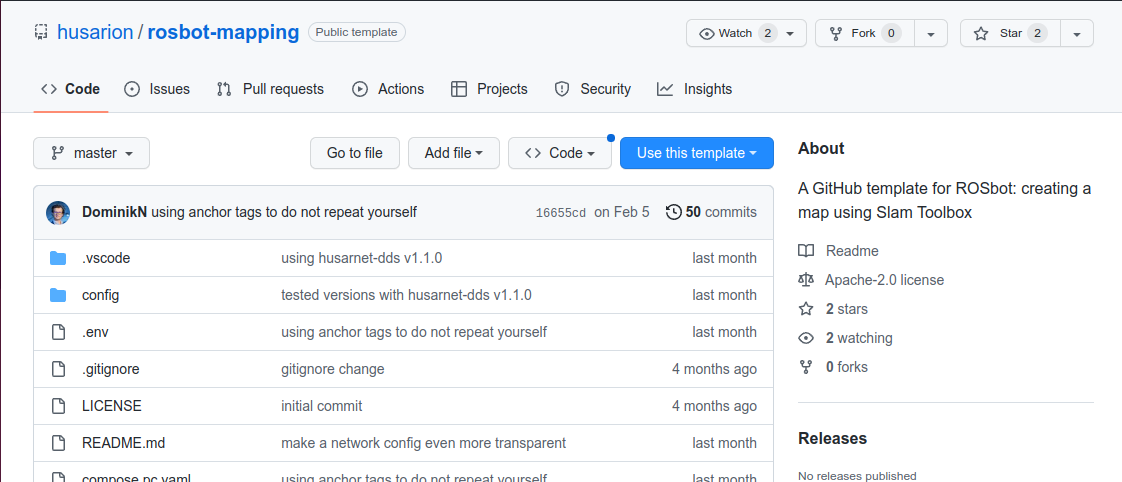Expand the Watch dropdown arrow

[791, 33]
